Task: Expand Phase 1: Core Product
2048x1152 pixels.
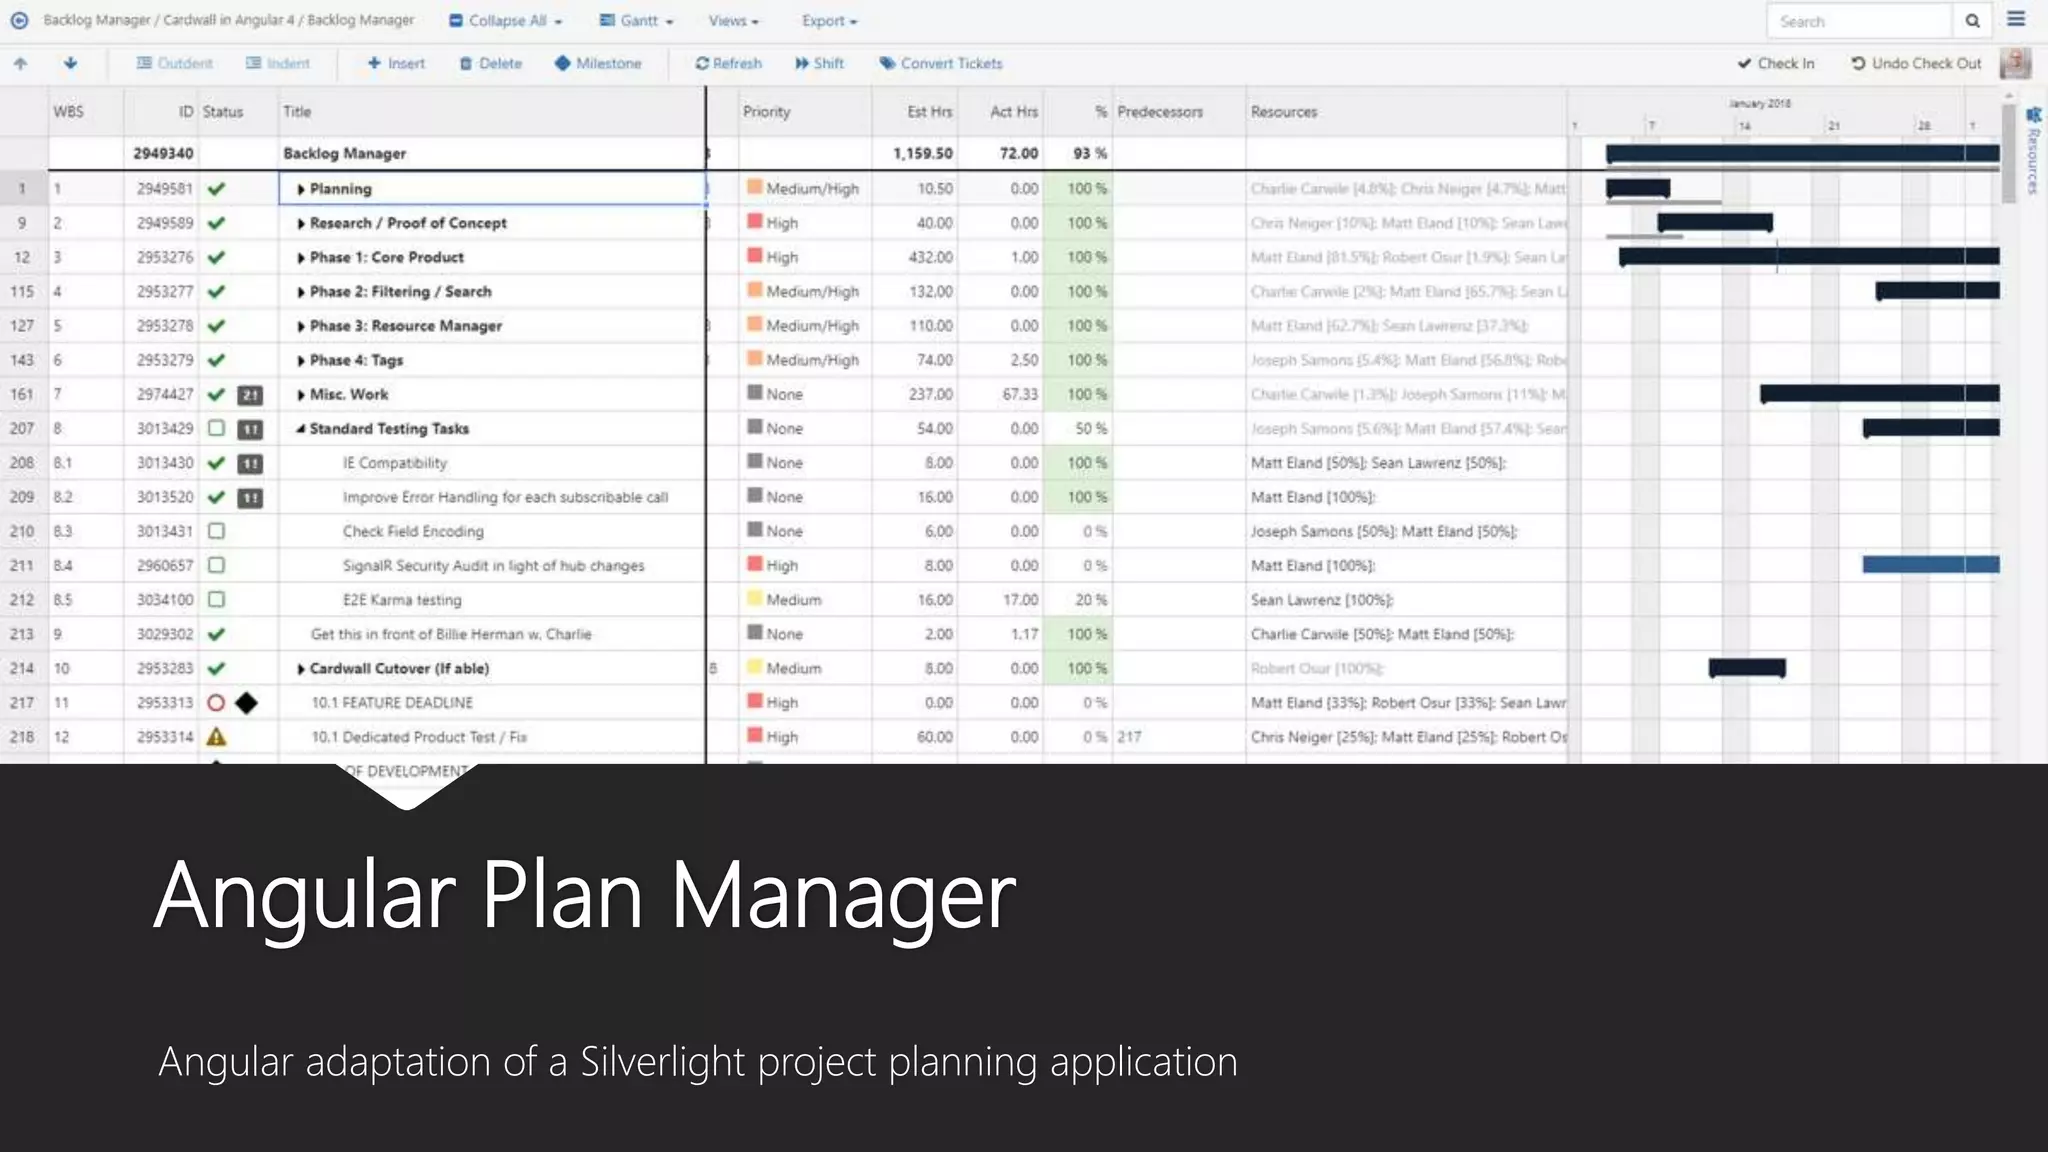Action: click(x=300, y=257)
